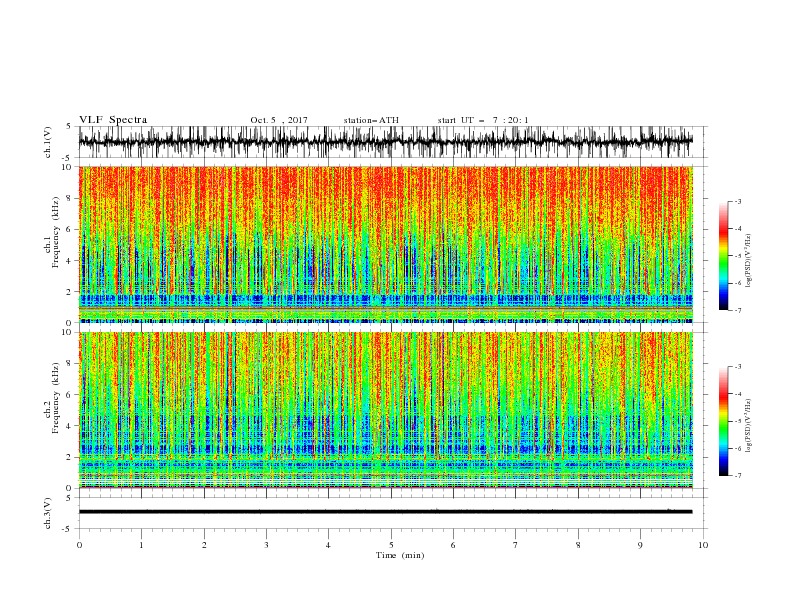Click the "VLF Spectra" plot title
This screenshot has height=612, width=792.
point(113,120)
